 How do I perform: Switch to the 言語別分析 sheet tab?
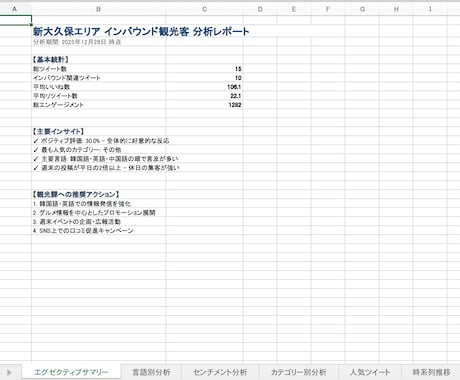pyautogui.click(x=151, y=372)
